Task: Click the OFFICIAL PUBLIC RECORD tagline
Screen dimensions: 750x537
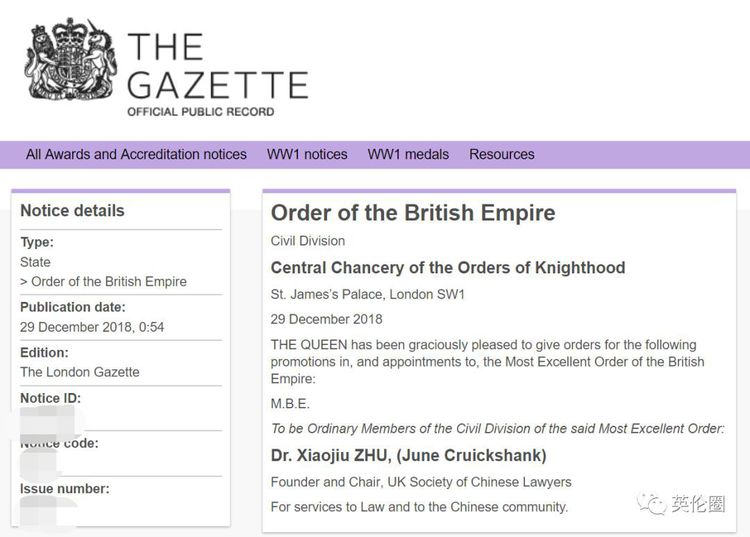Action: coord(200,112)
